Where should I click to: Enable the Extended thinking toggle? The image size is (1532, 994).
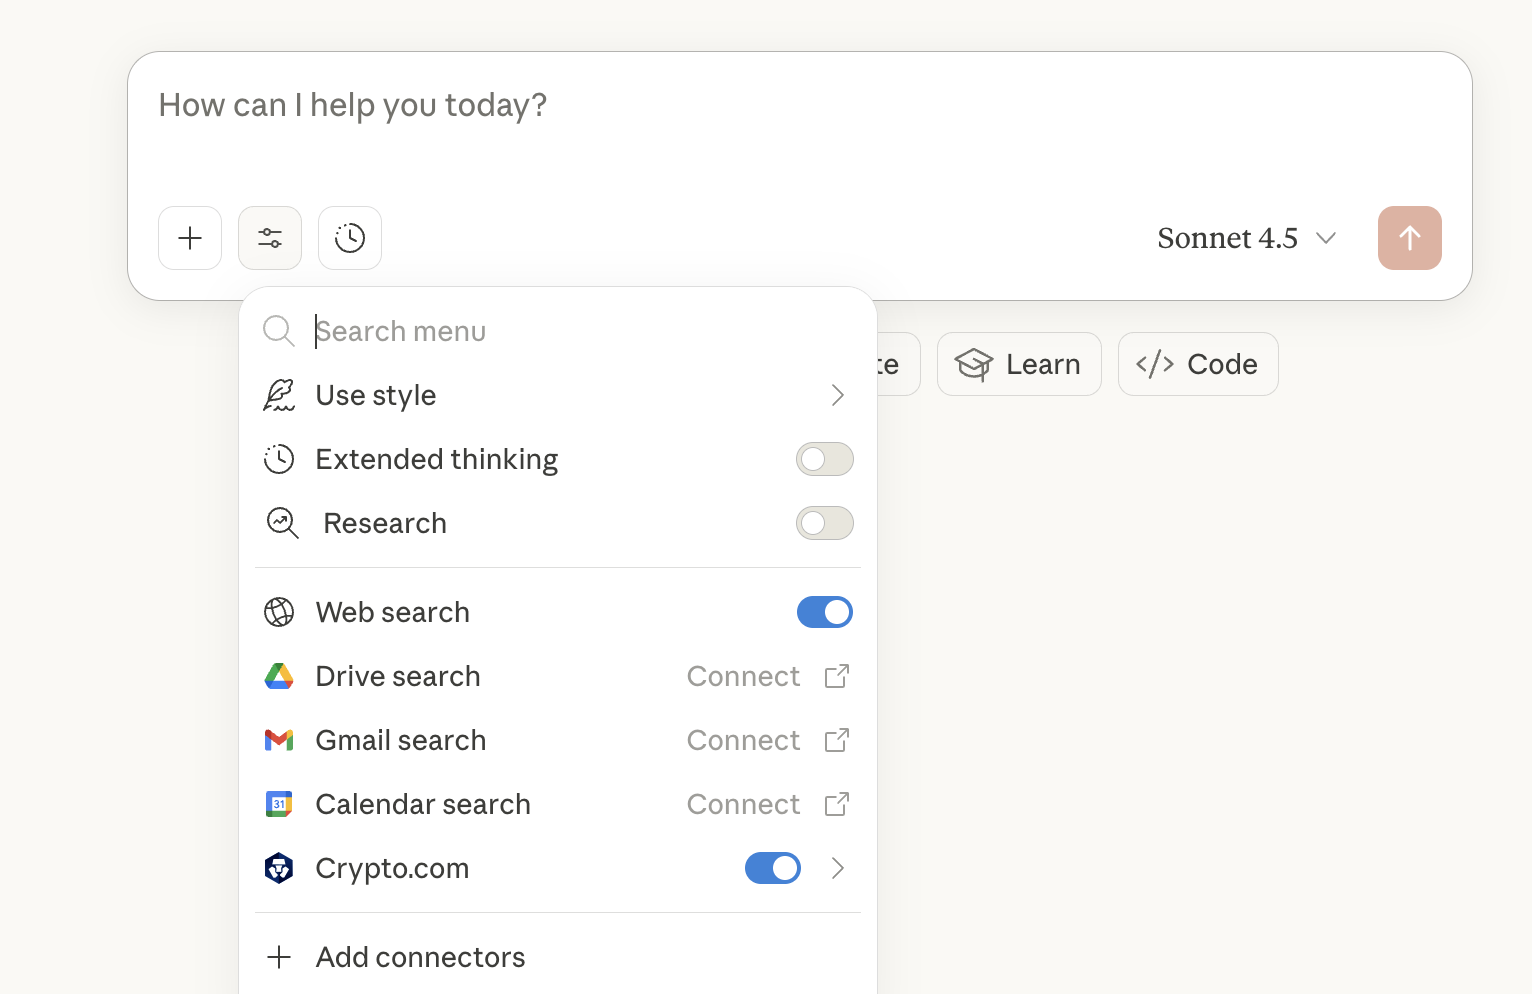(824, 459)
